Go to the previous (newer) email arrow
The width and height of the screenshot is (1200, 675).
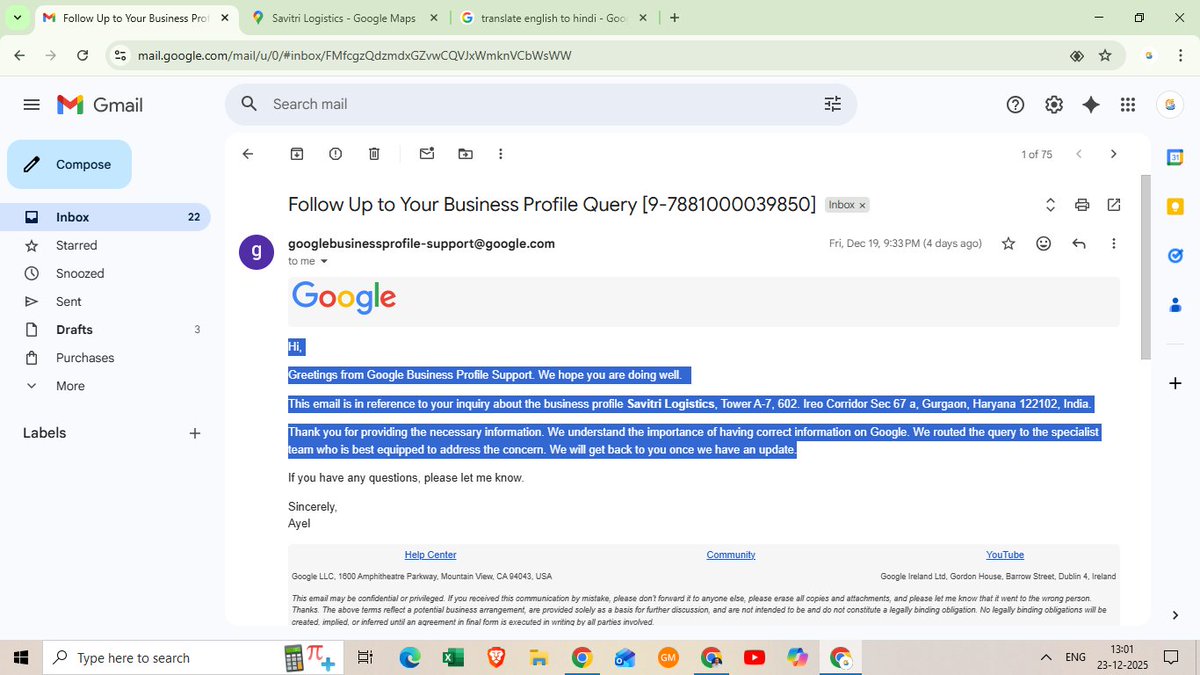tap(1078, 154)
